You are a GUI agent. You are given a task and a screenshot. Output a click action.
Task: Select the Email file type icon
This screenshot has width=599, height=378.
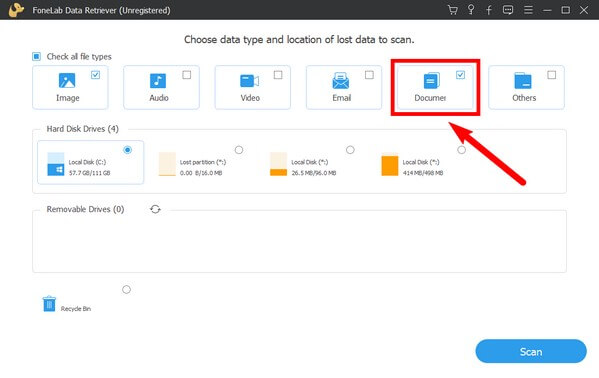pos(340,81)
